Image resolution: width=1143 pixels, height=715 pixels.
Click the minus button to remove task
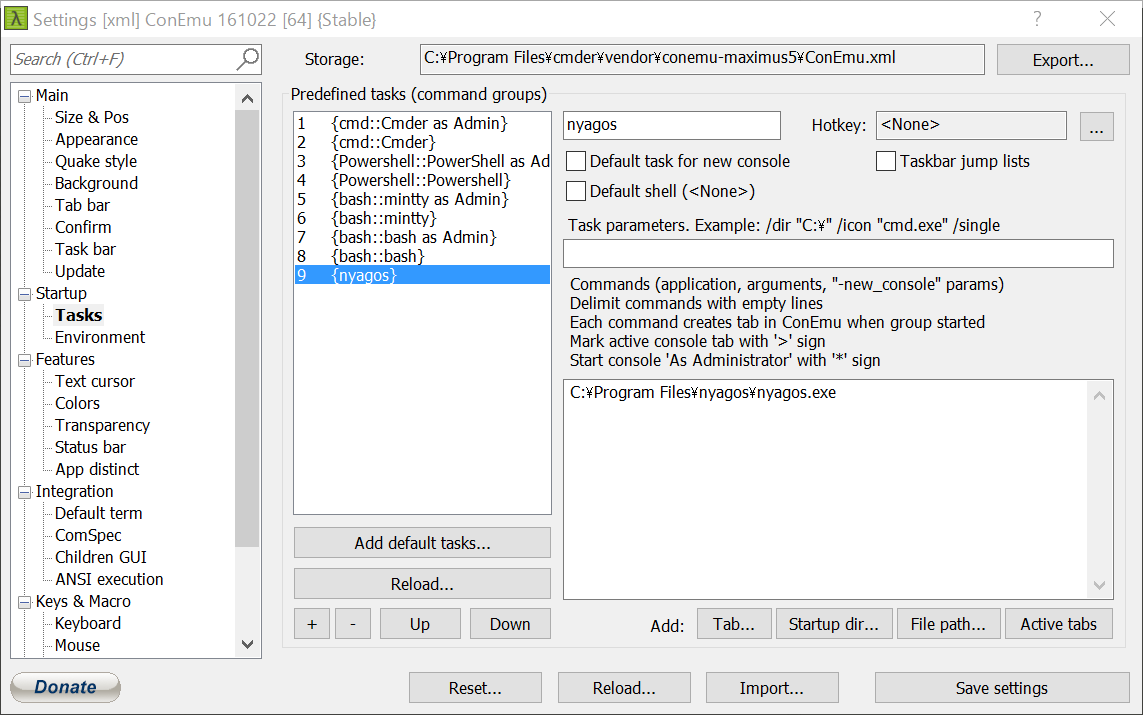pos(353,624)
